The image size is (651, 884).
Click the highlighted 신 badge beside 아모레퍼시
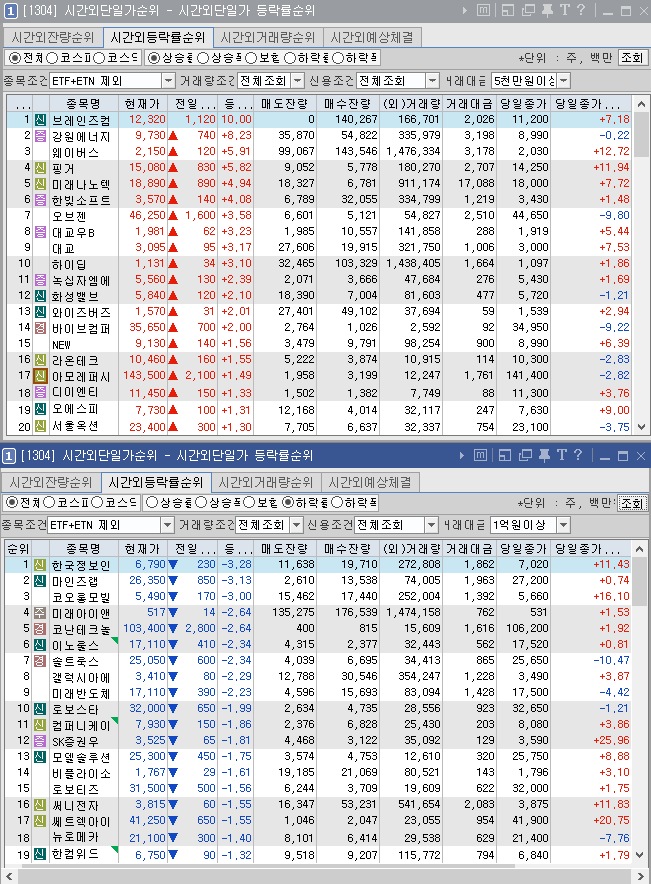click(x=40, y=375)
